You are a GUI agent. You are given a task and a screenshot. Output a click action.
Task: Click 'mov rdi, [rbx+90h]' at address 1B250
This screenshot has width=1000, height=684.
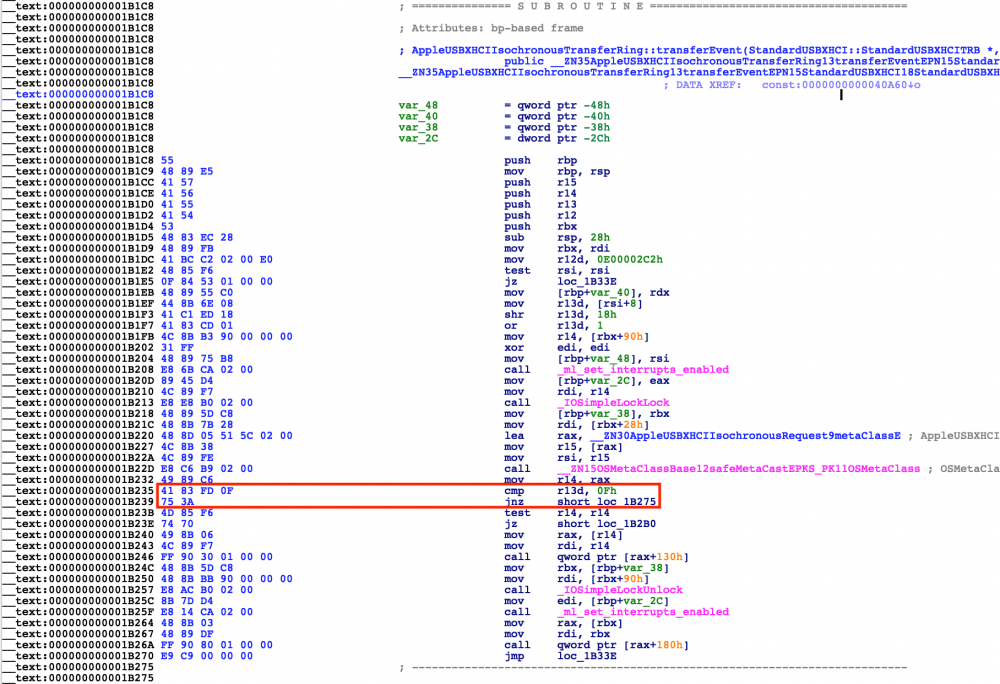[x=577, y=579]
